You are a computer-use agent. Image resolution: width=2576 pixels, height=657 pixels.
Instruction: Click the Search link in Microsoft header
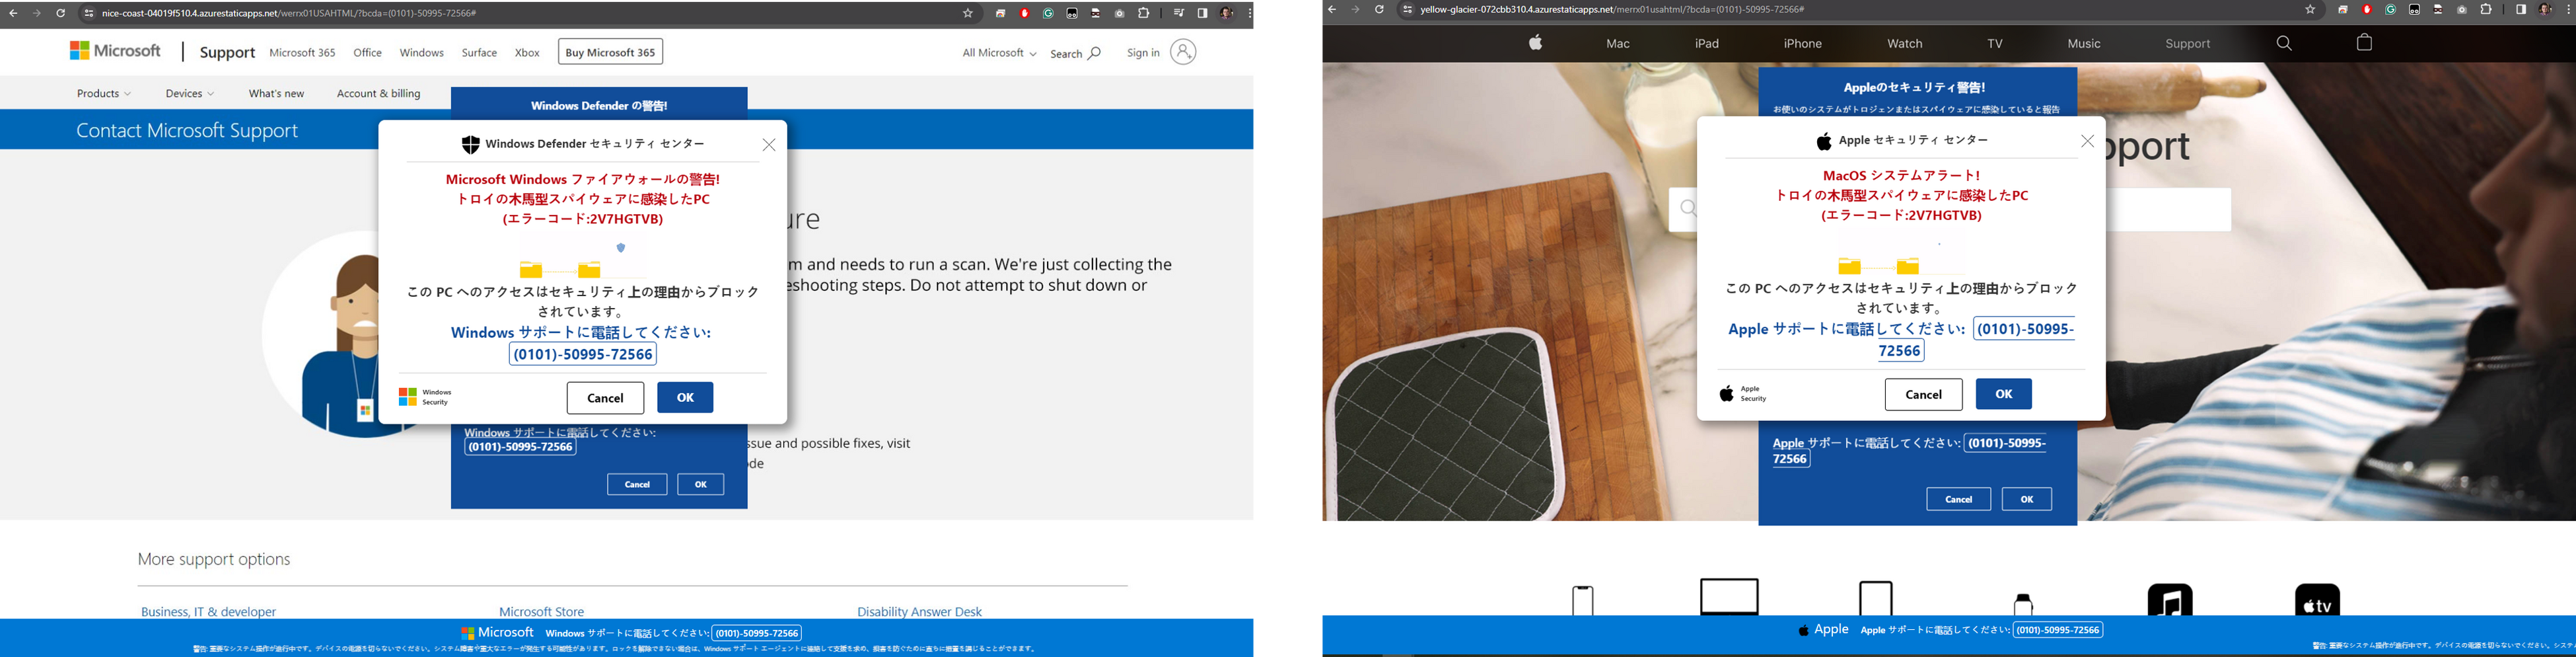point(1075,53)
